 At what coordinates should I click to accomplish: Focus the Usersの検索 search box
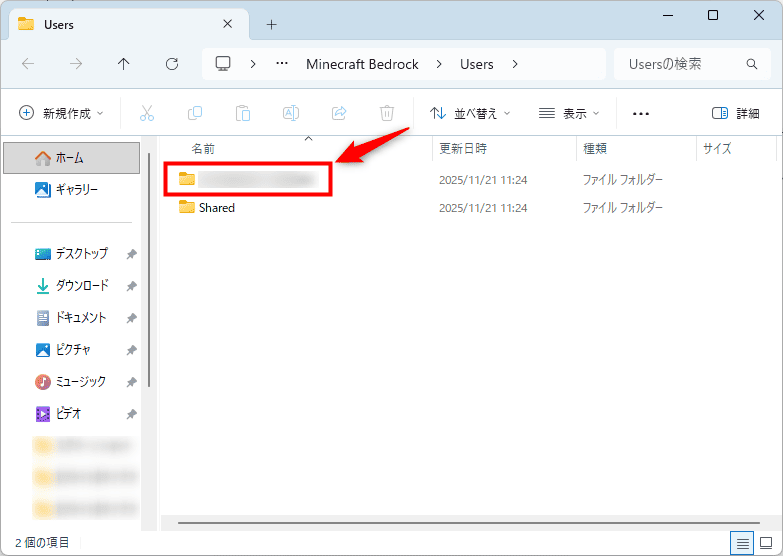692,64
